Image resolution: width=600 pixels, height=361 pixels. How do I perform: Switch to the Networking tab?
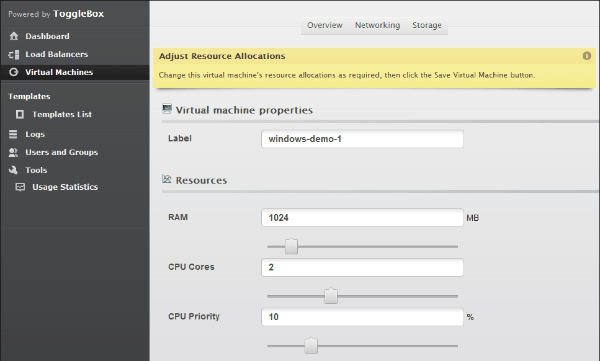point(377,25)
